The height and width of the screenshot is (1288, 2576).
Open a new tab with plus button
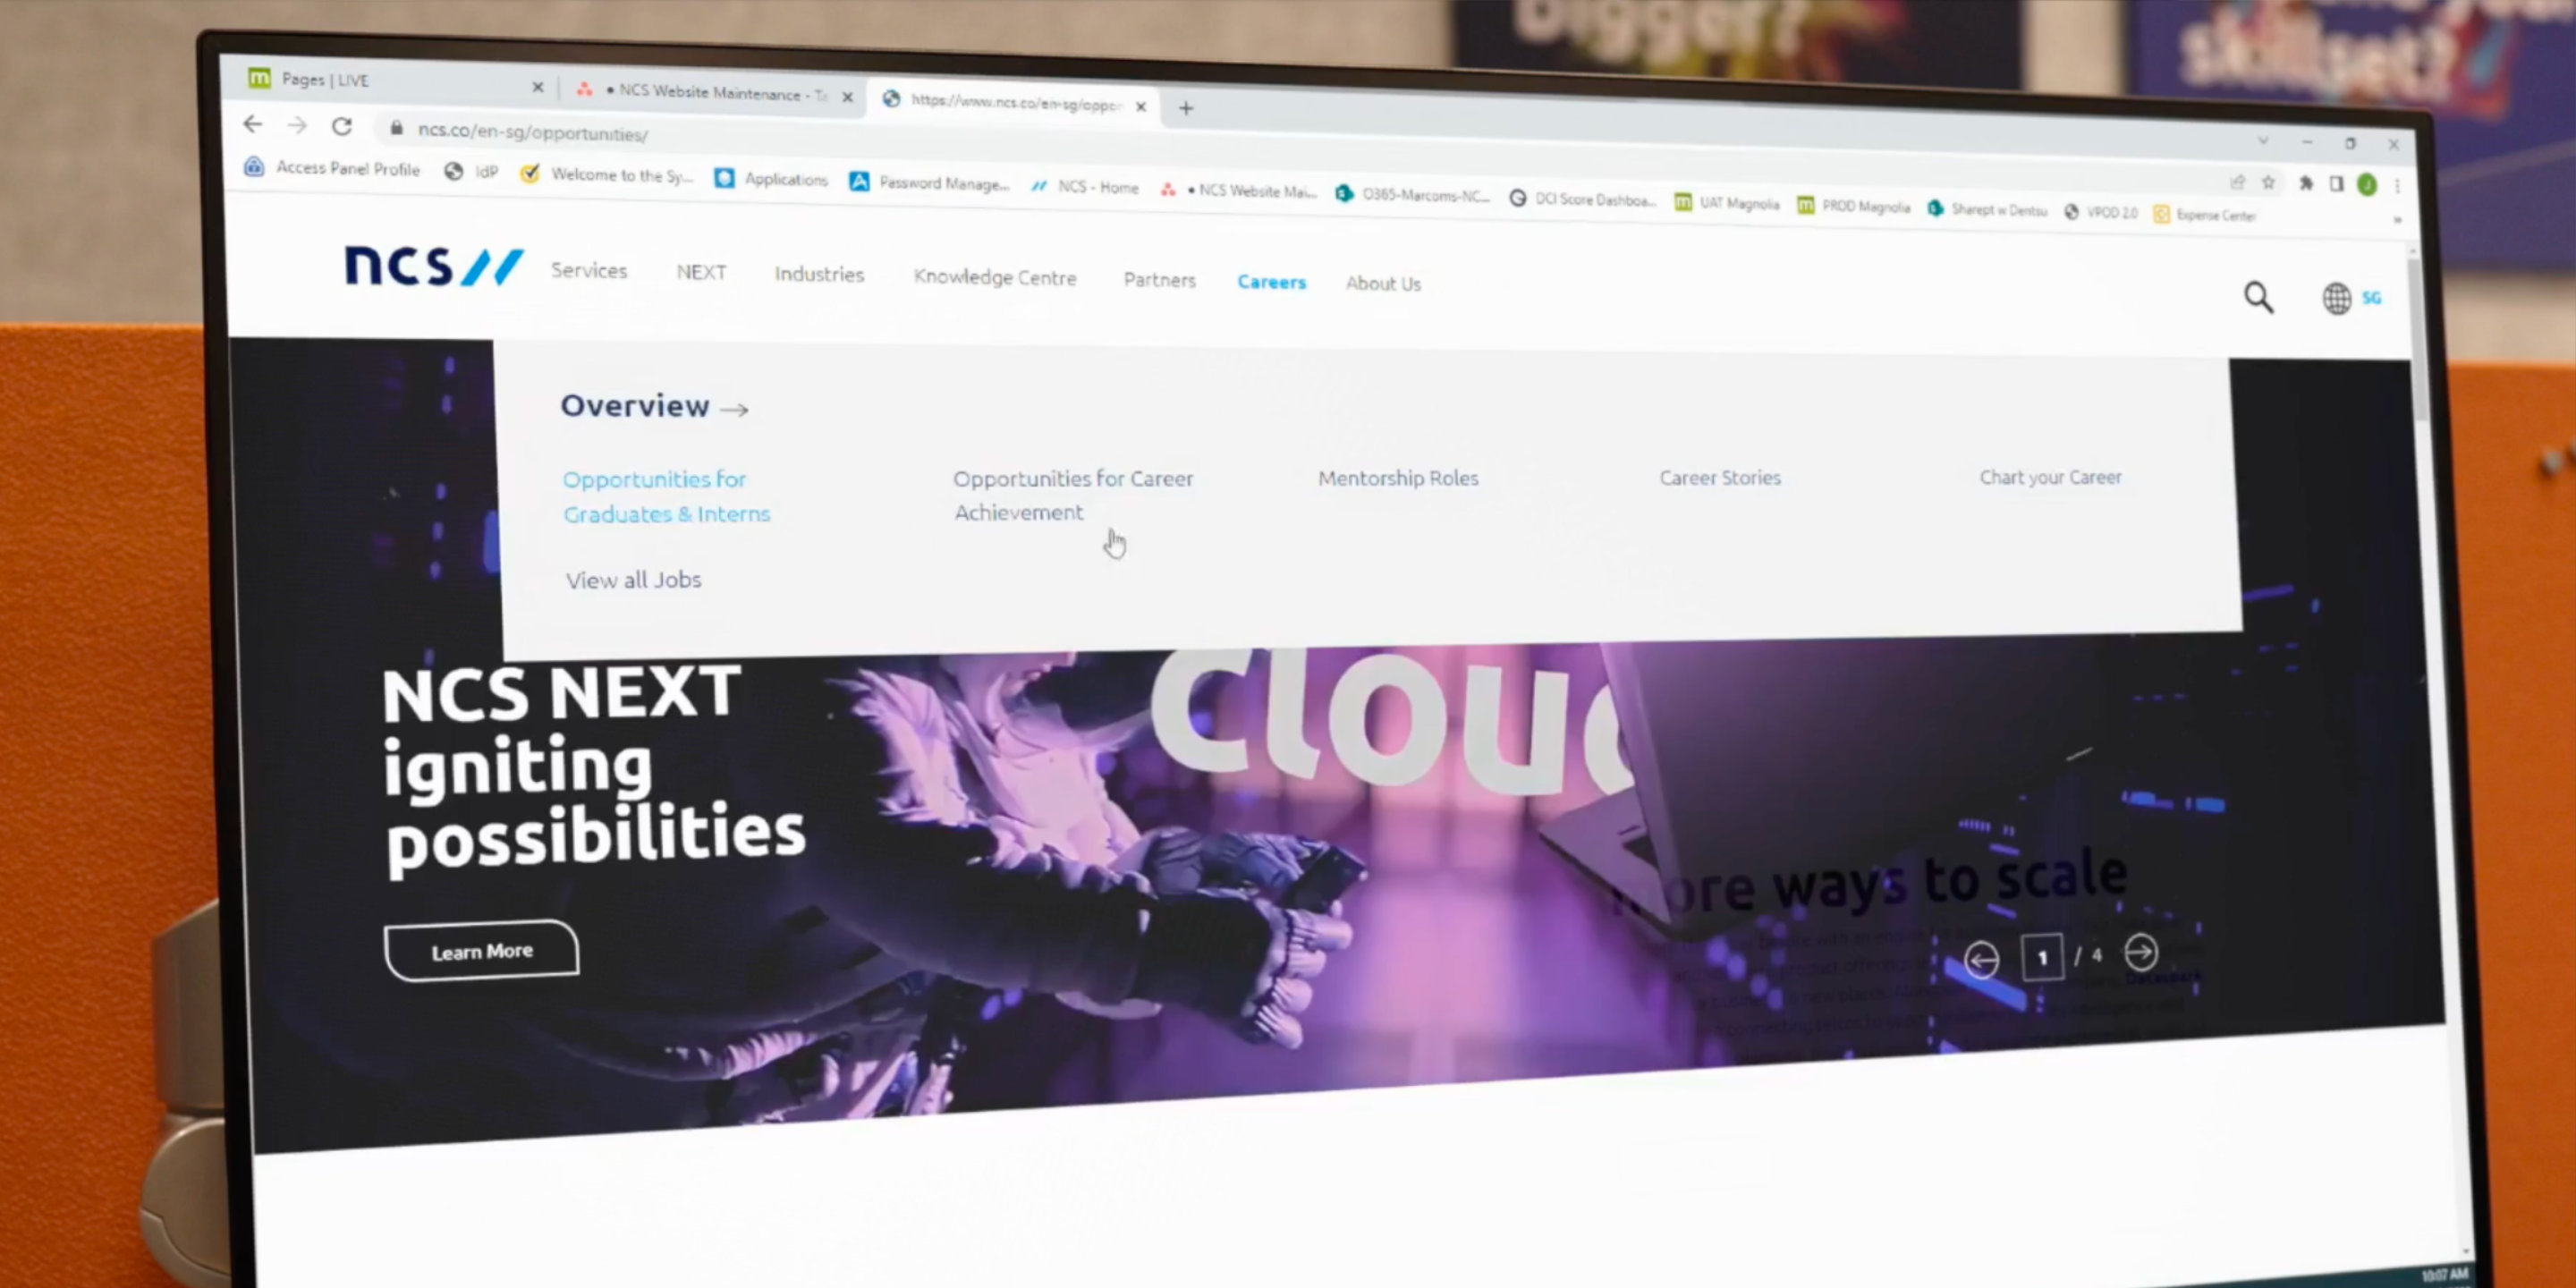point(1186,108)
